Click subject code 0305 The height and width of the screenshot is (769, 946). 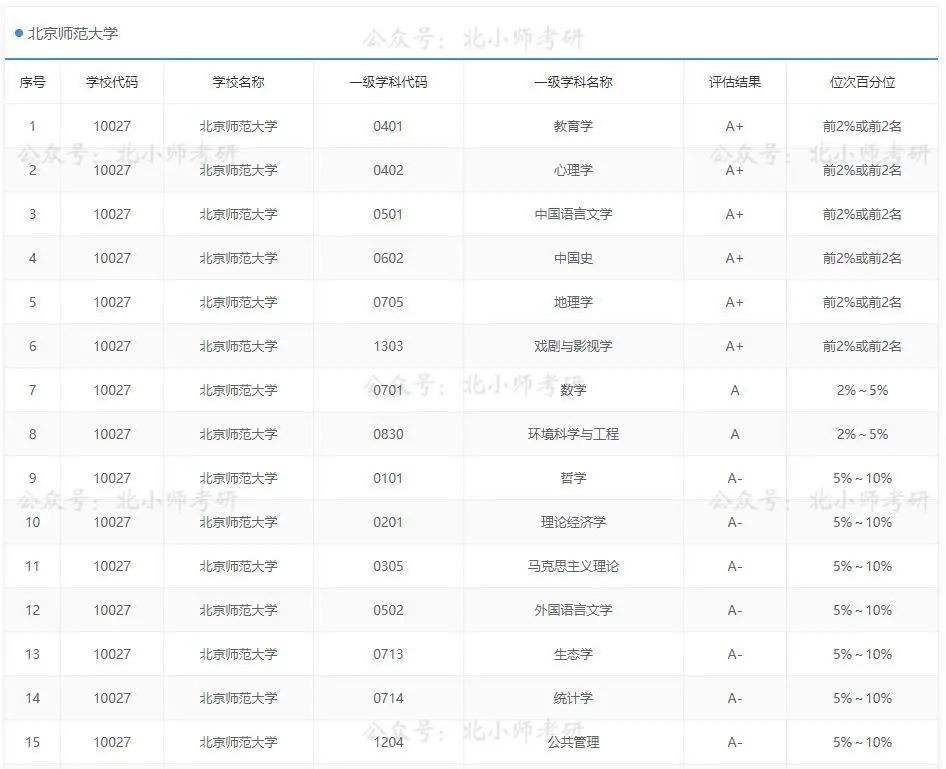point(388,566)
